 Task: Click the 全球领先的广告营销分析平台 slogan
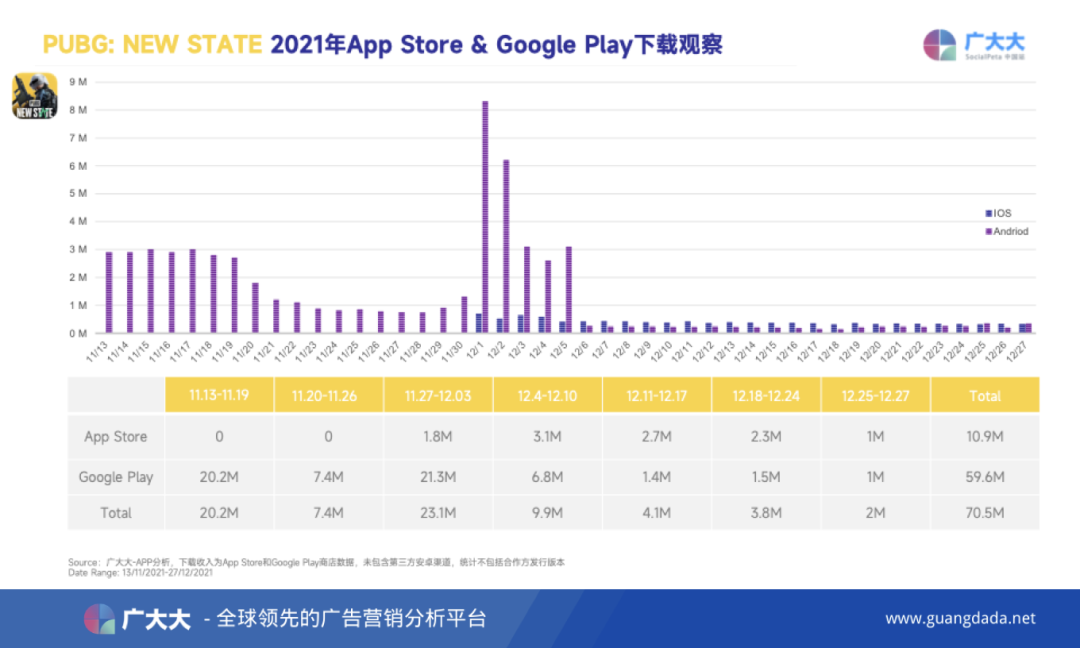pos(351,618)
